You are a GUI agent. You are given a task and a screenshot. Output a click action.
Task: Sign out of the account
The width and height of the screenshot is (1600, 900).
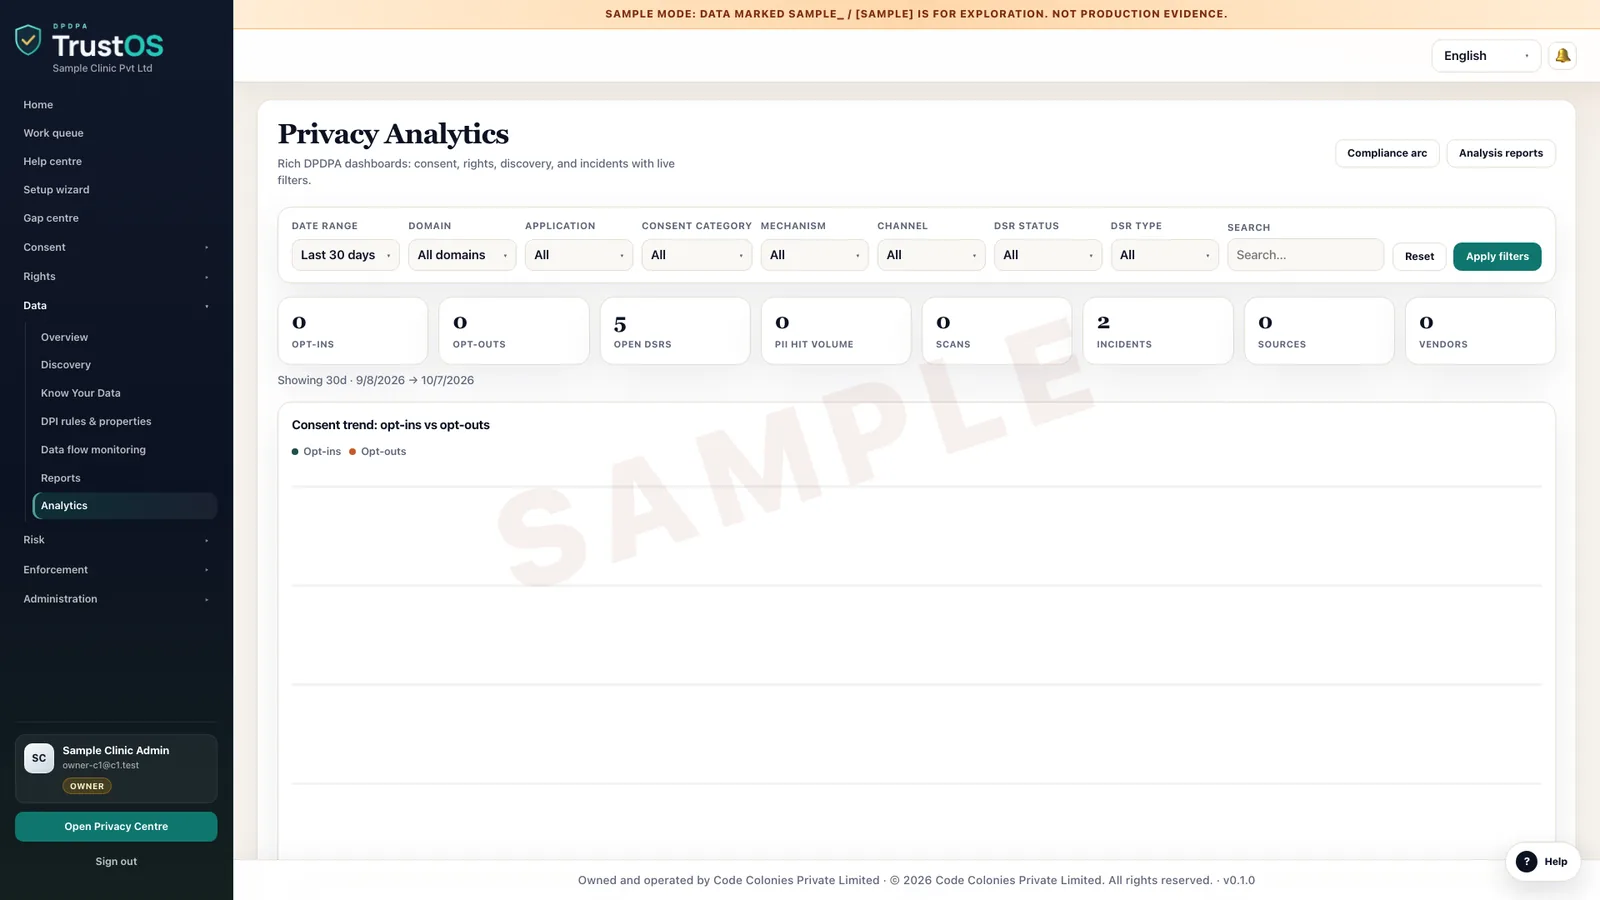(x=116, y=862)
